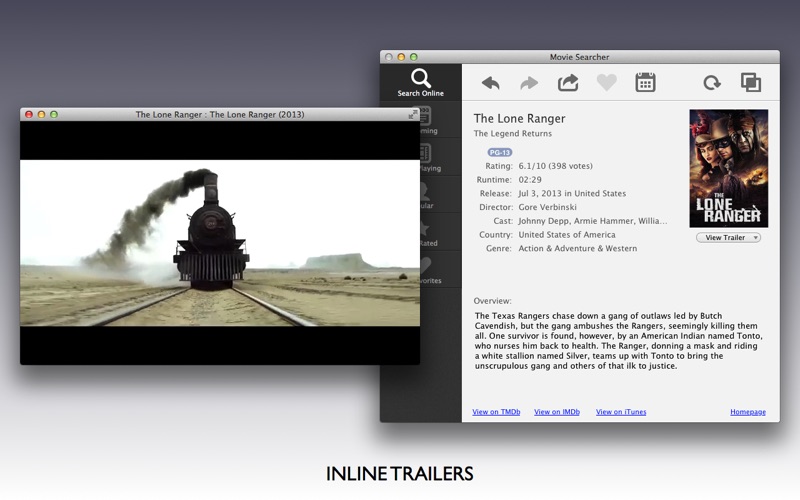
Task: Open the movie Homepage link
Action: (747, 412)
